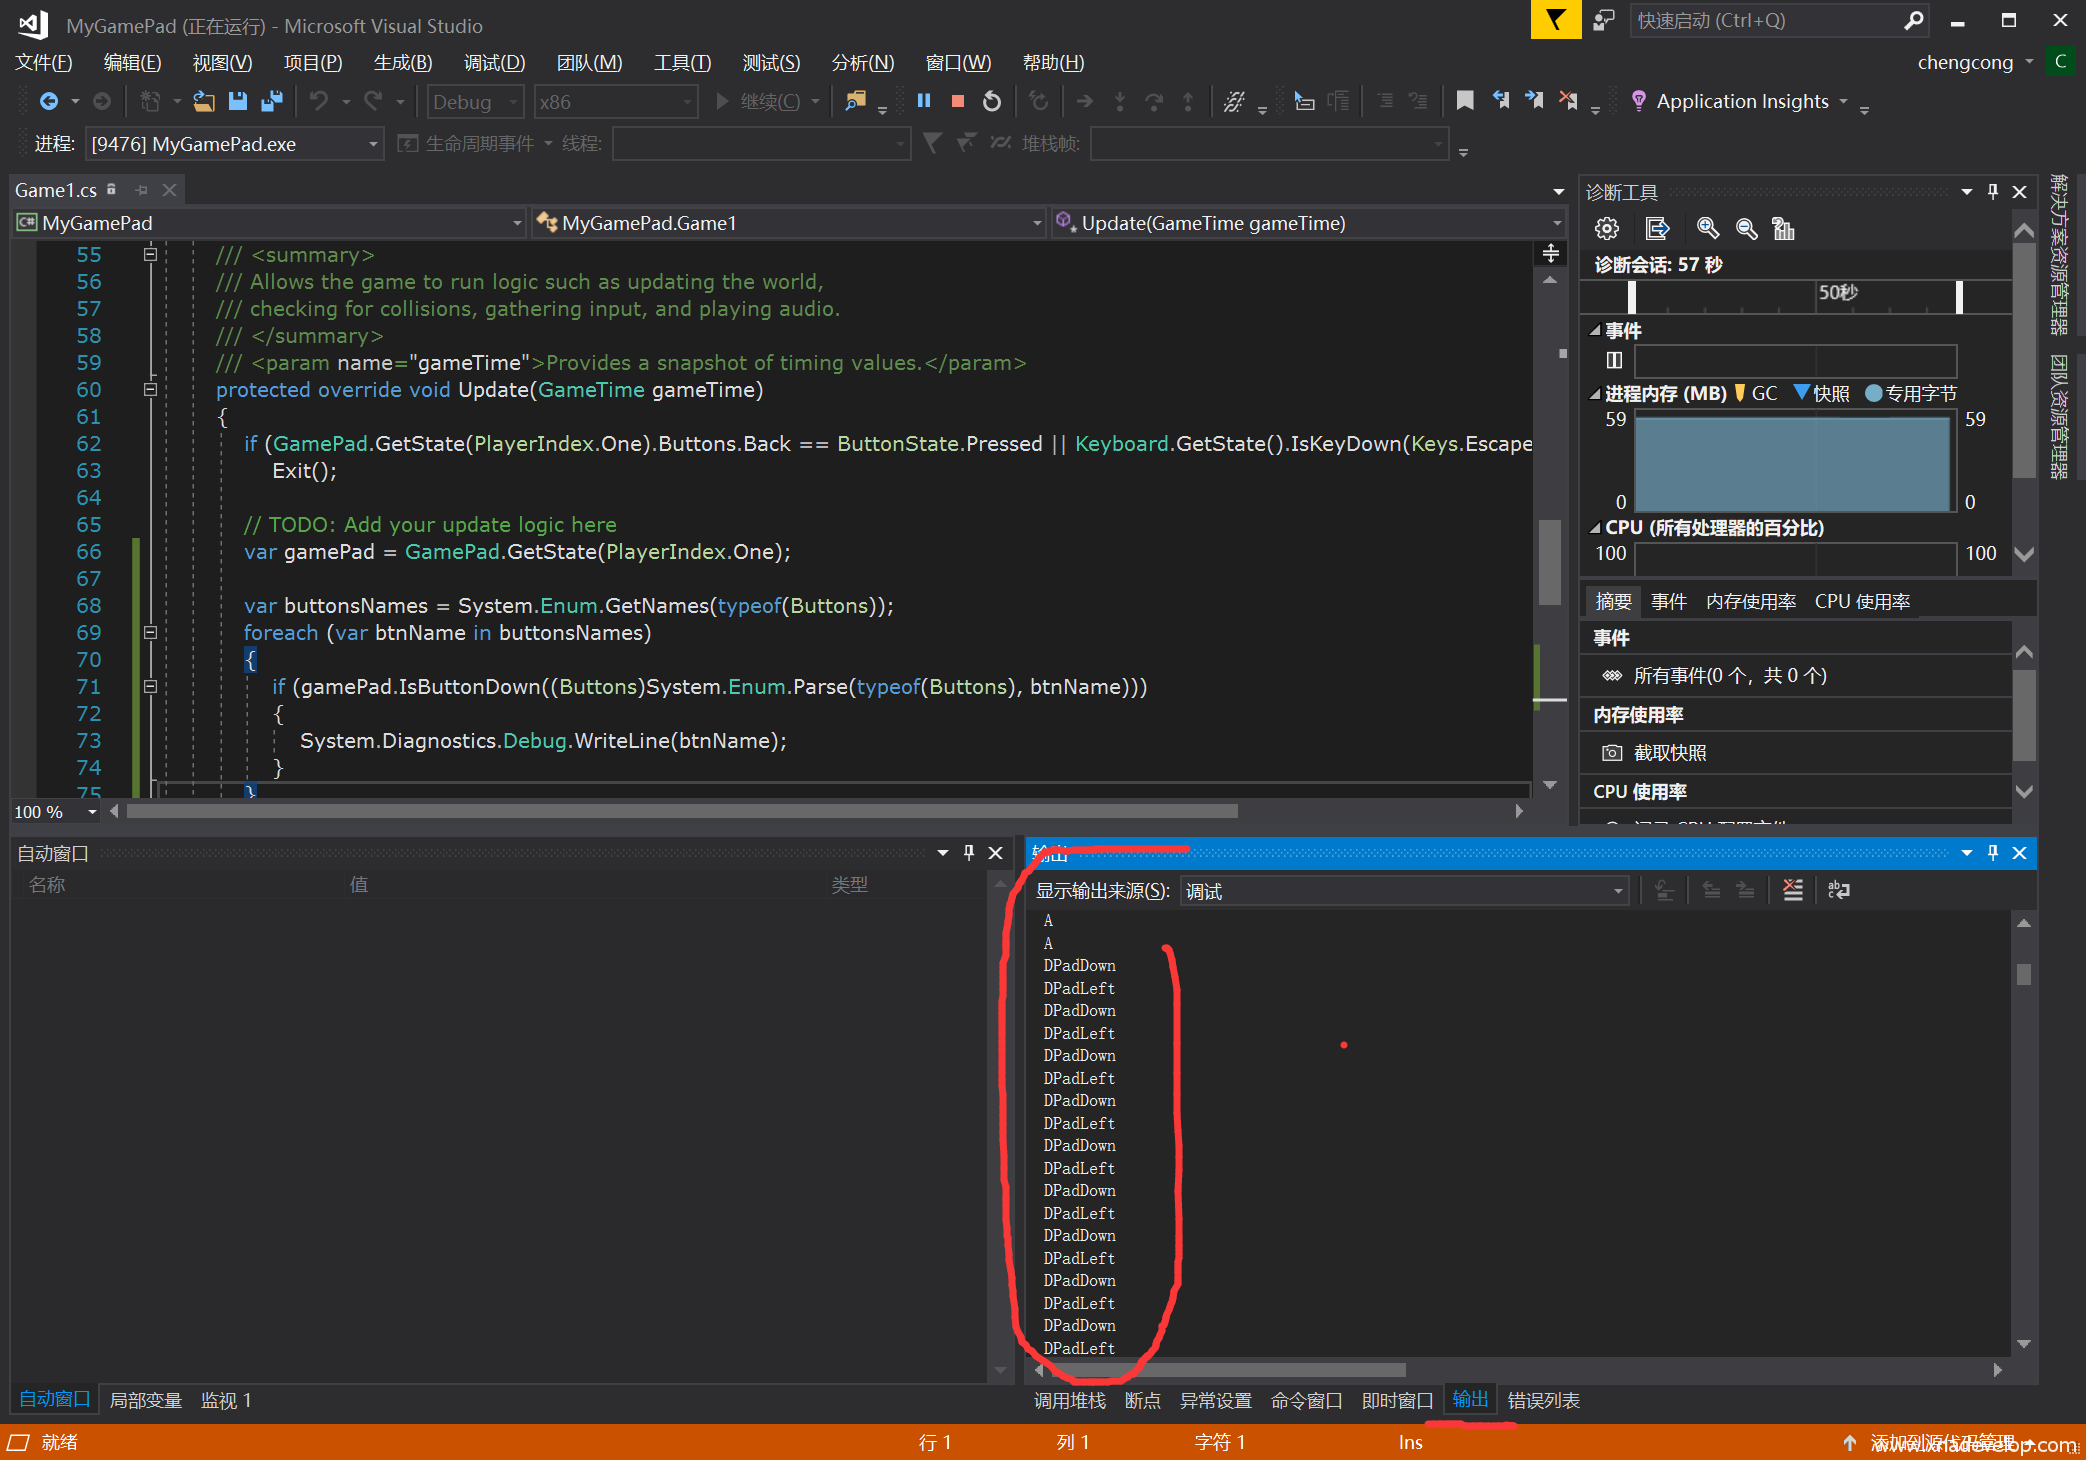Click the Save All toolbar icon
Screen dimensions: 2086x1460
pos(271,101)
